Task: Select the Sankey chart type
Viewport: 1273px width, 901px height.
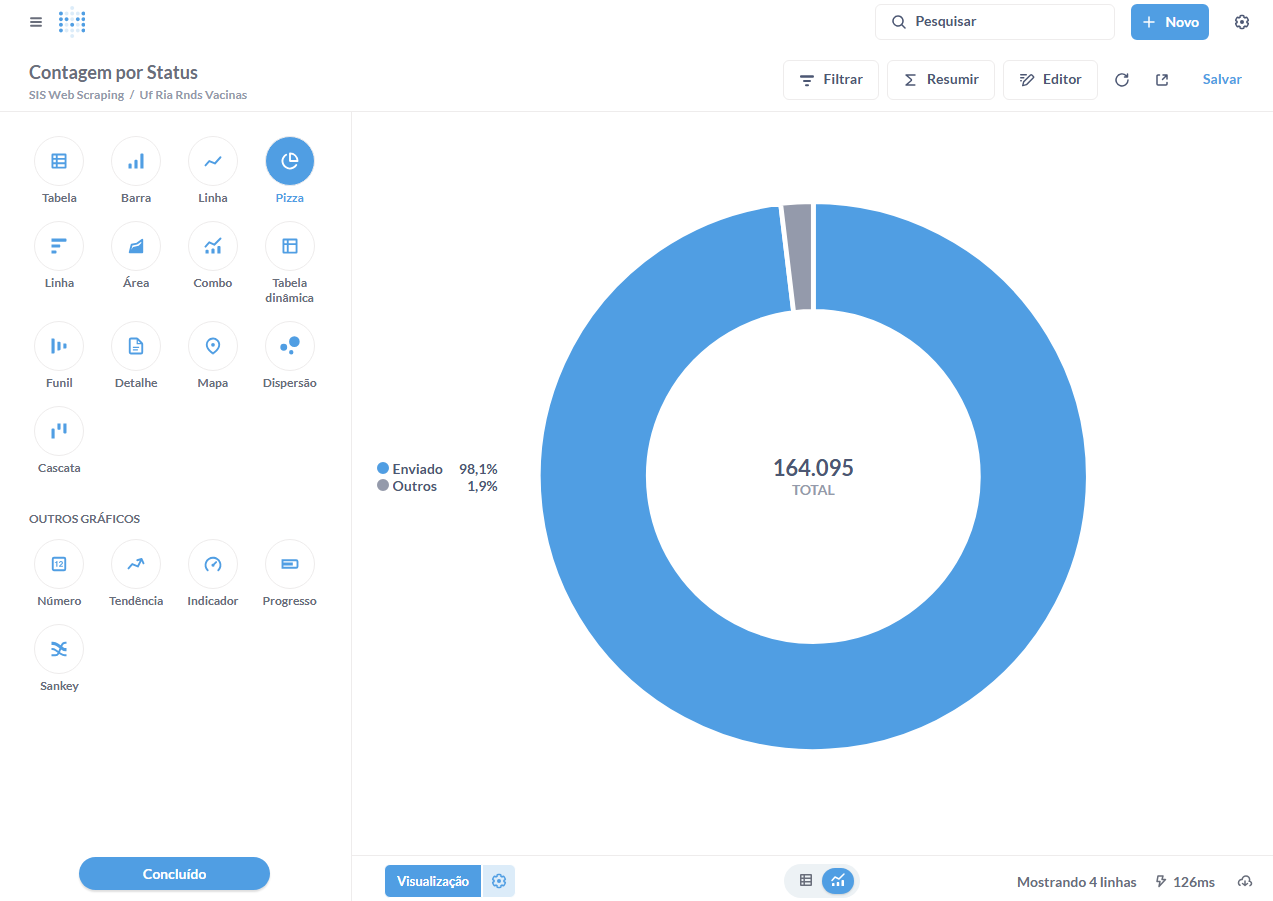Action: [59, 649]
